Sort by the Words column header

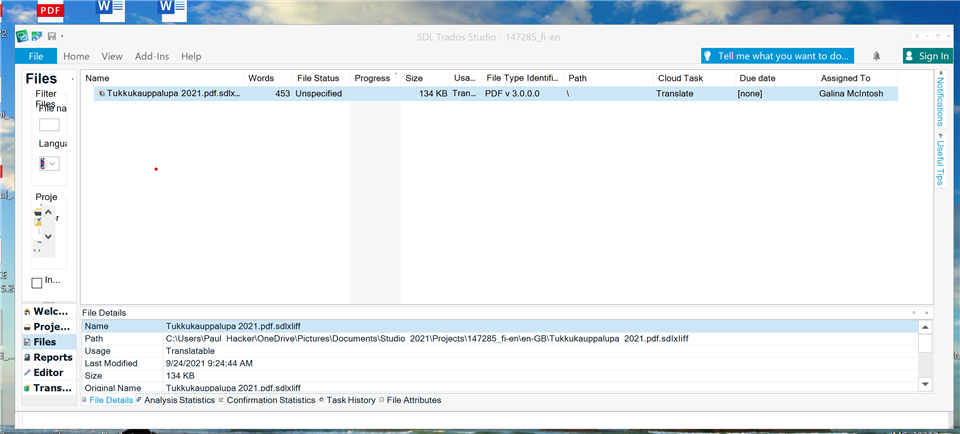pyautogui.click(x=268, y=78)
